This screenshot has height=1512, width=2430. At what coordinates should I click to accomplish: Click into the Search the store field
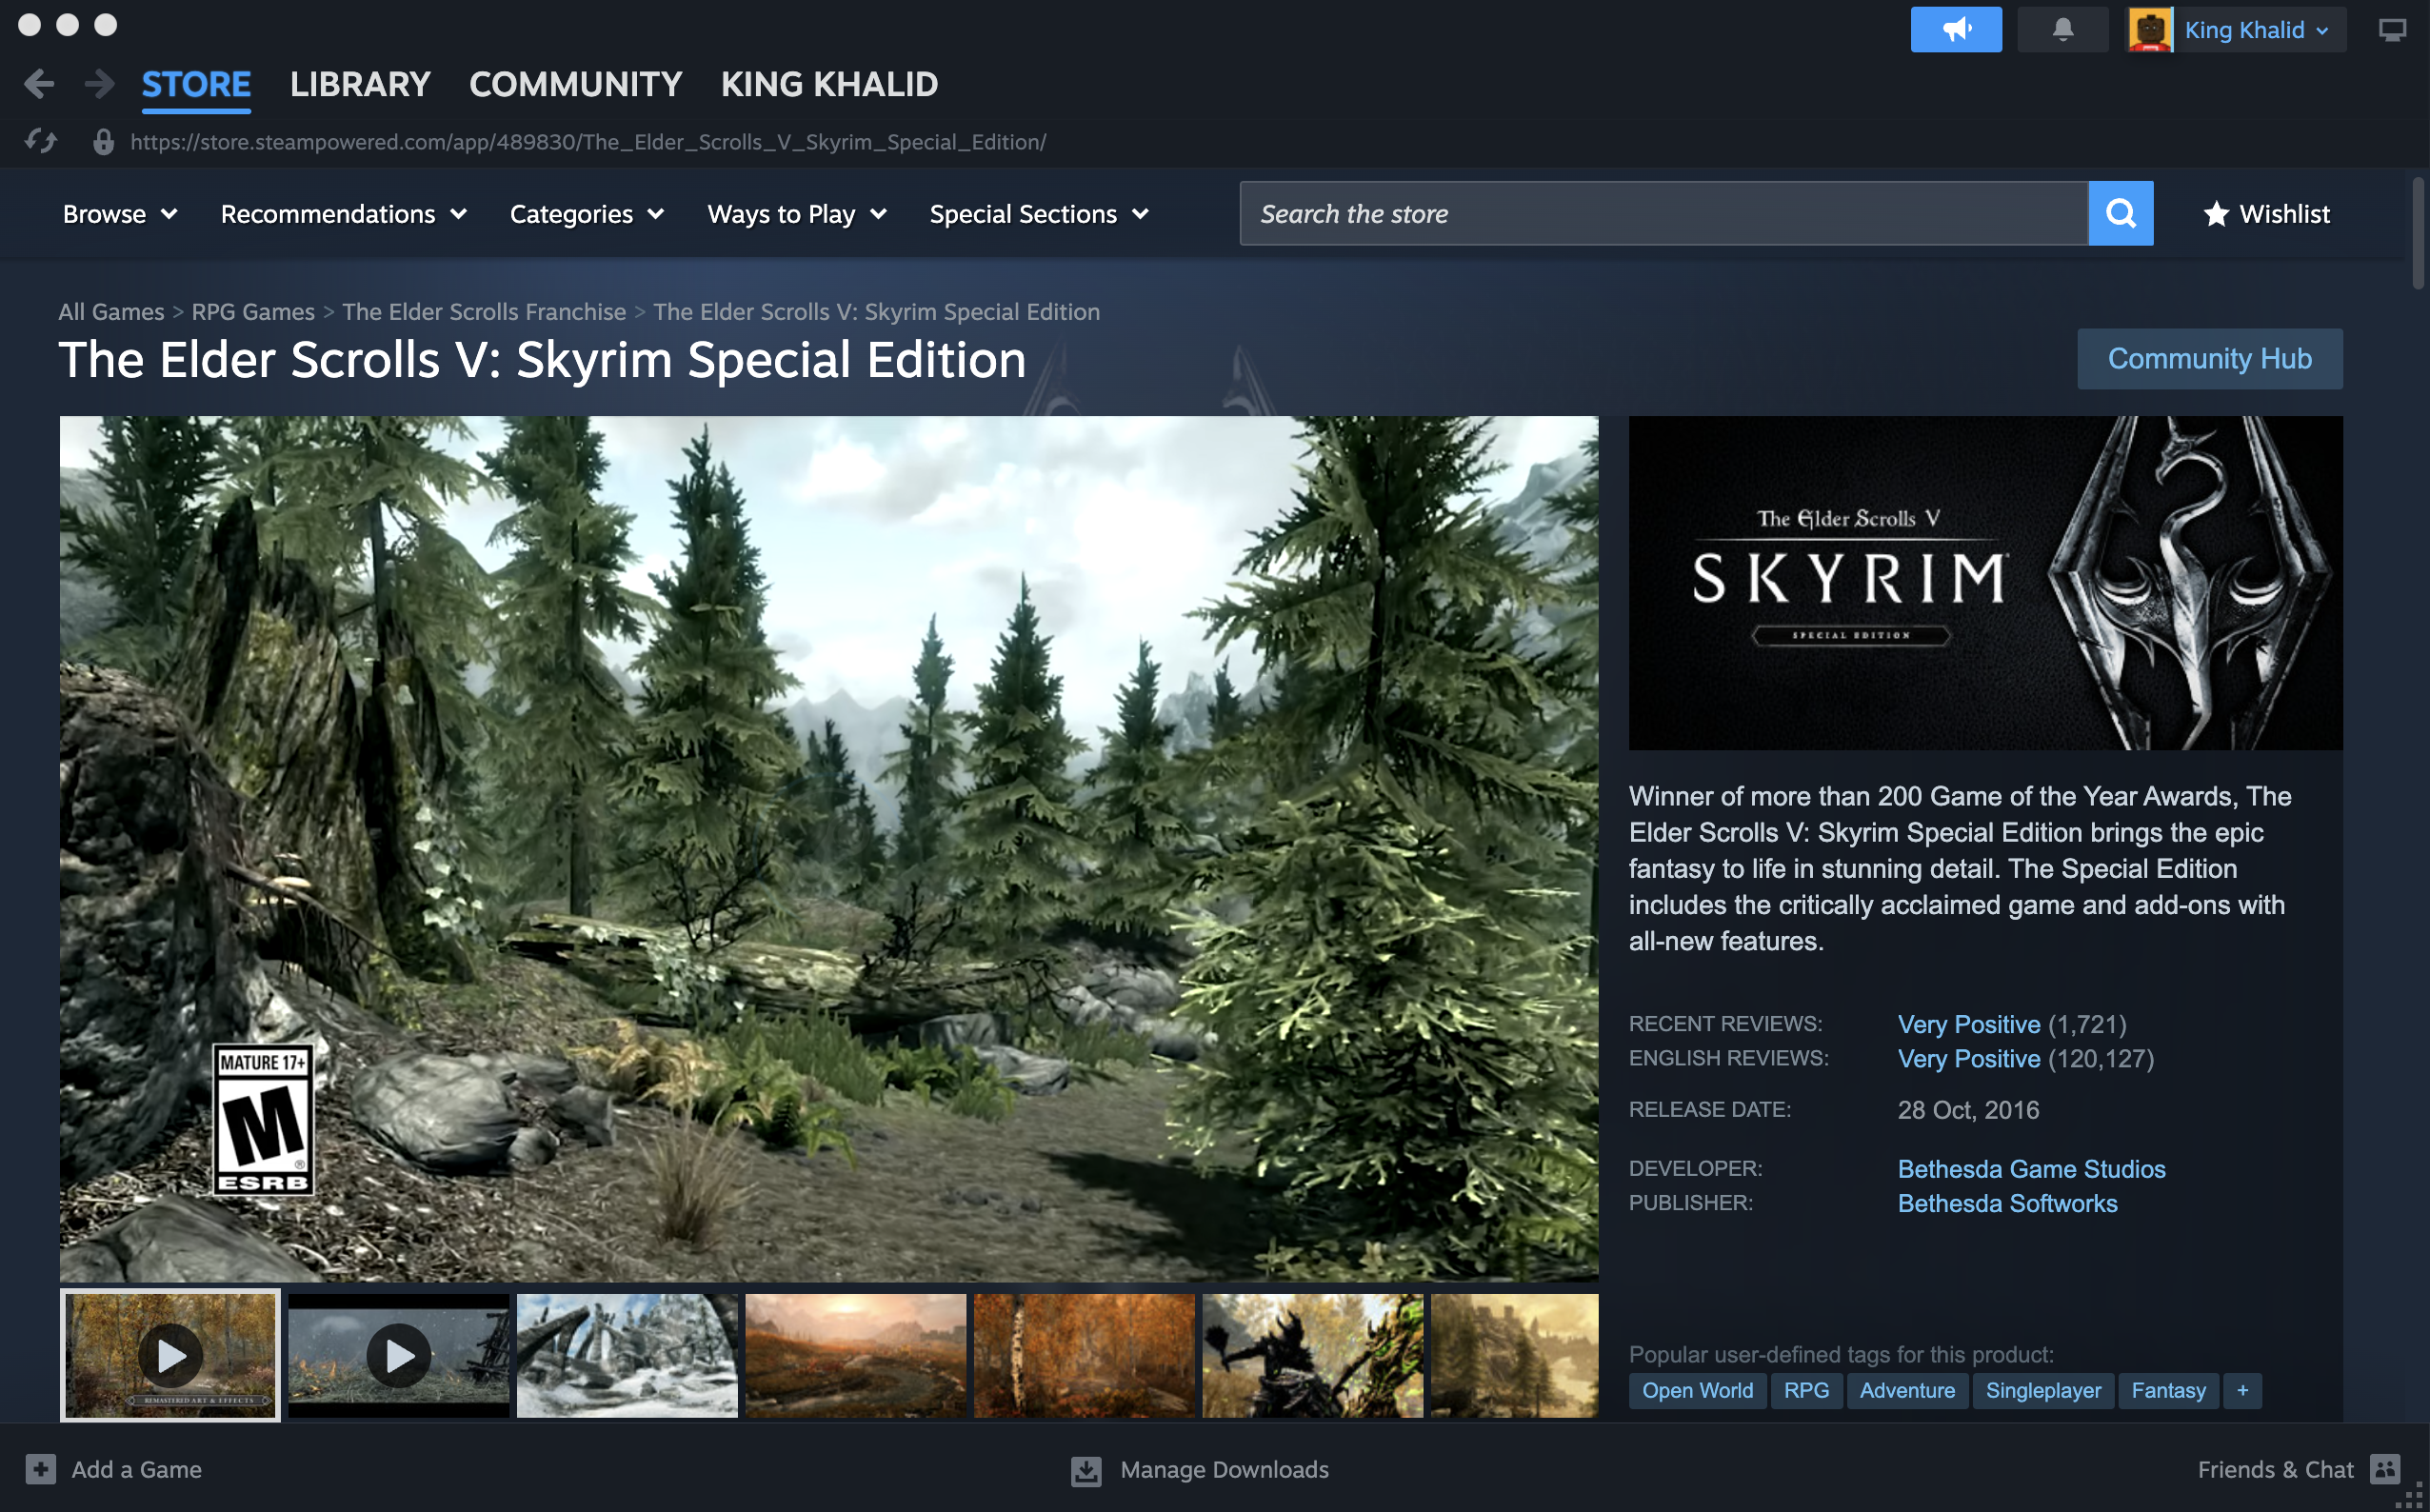coord(1662,213)
